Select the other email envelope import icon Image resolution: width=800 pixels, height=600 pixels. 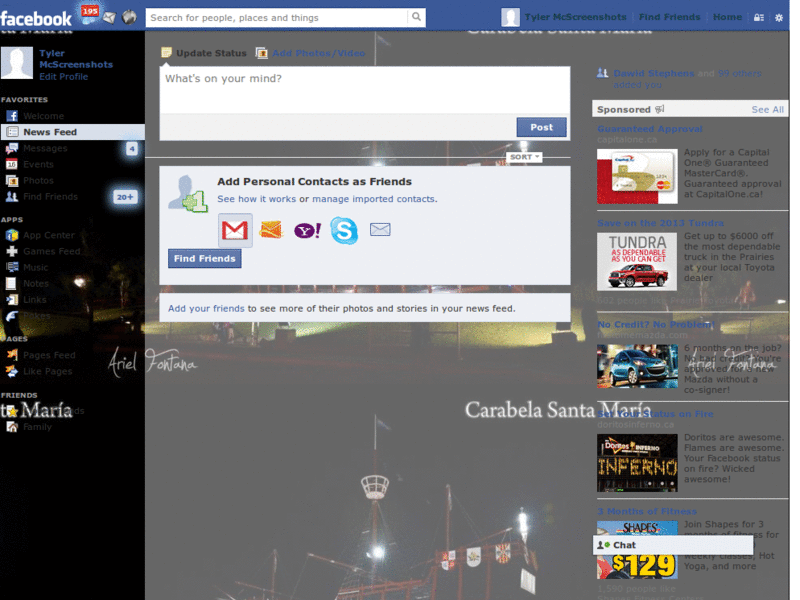(380, 230)
